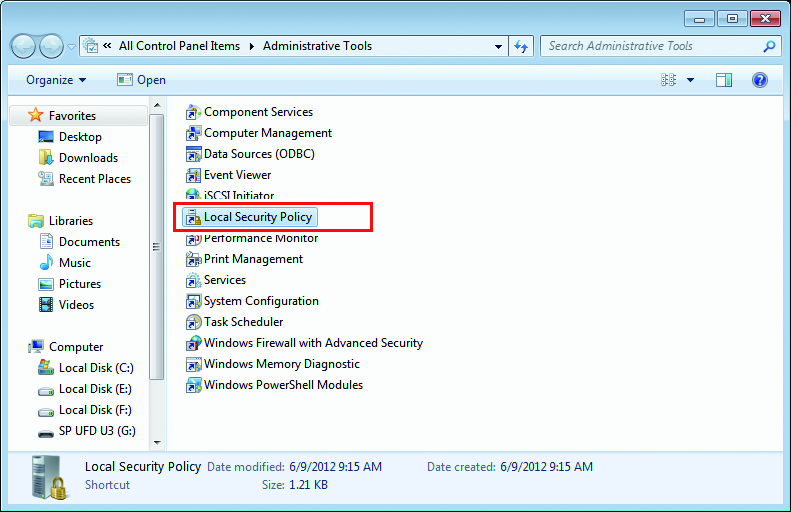Select the Print Management icon

click(194, 259)
